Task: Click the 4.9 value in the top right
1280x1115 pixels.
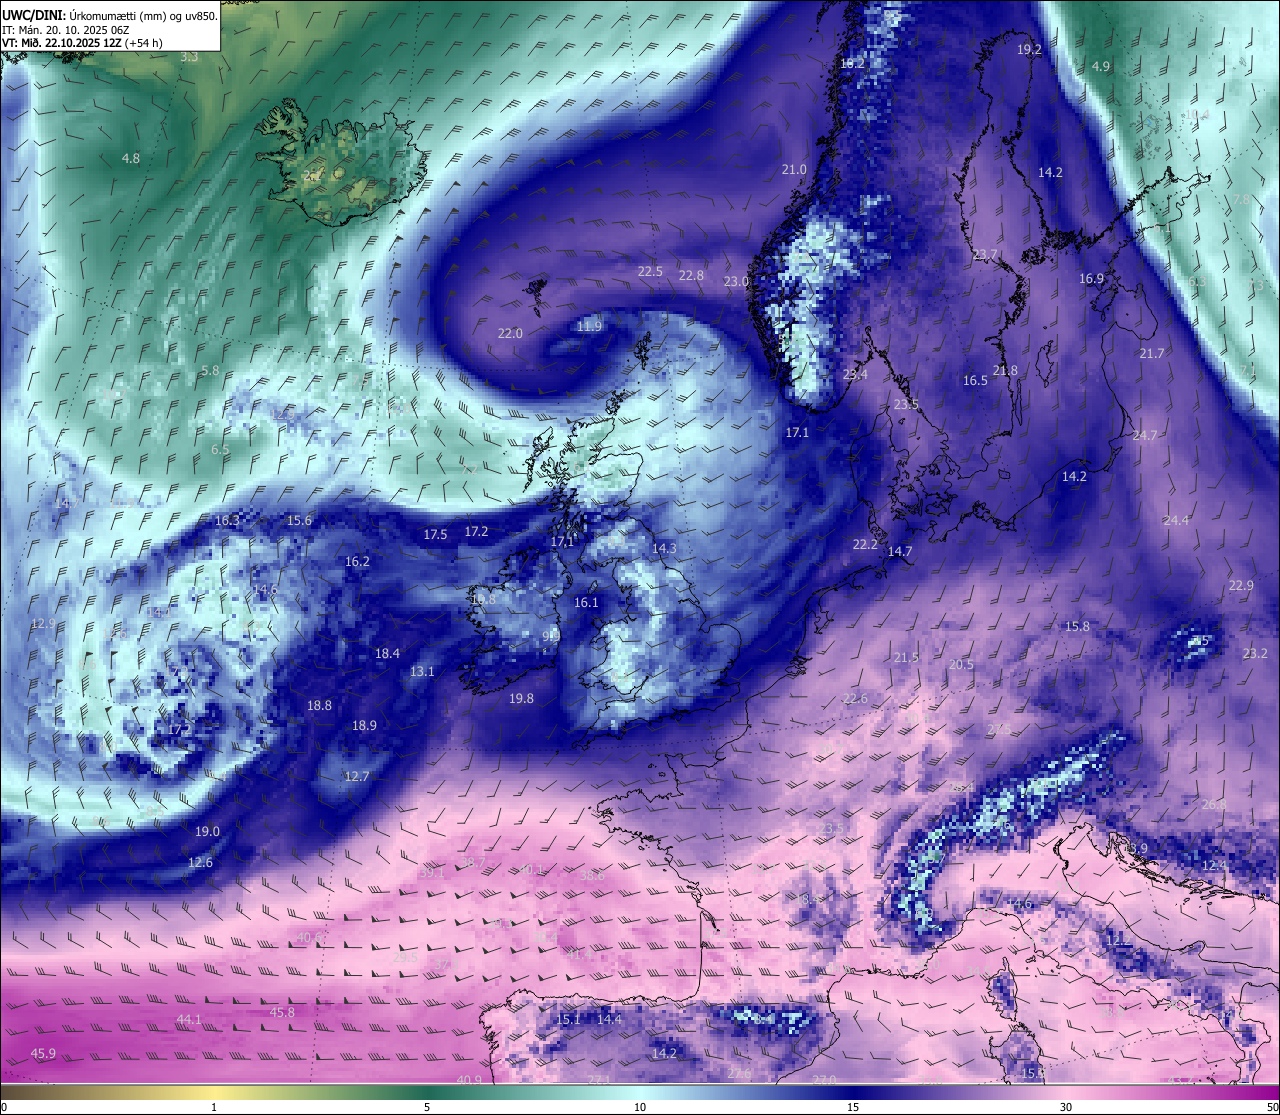Action: [1101, 66]
